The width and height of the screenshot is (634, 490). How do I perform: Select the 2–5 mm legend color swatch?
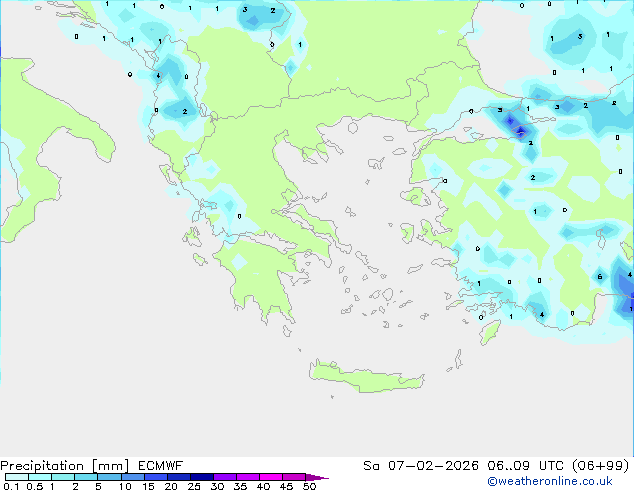[x=86, y=477]
